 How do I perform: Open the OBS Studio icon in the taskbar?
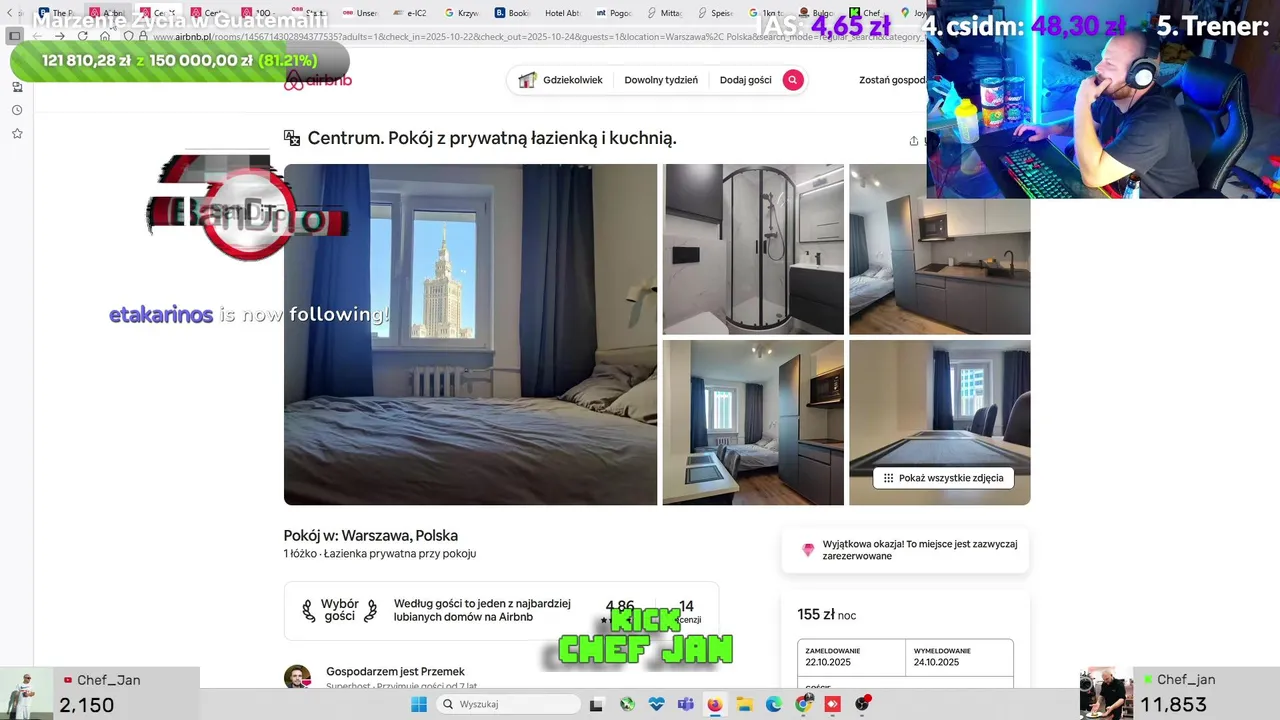[x=862, y=704]
